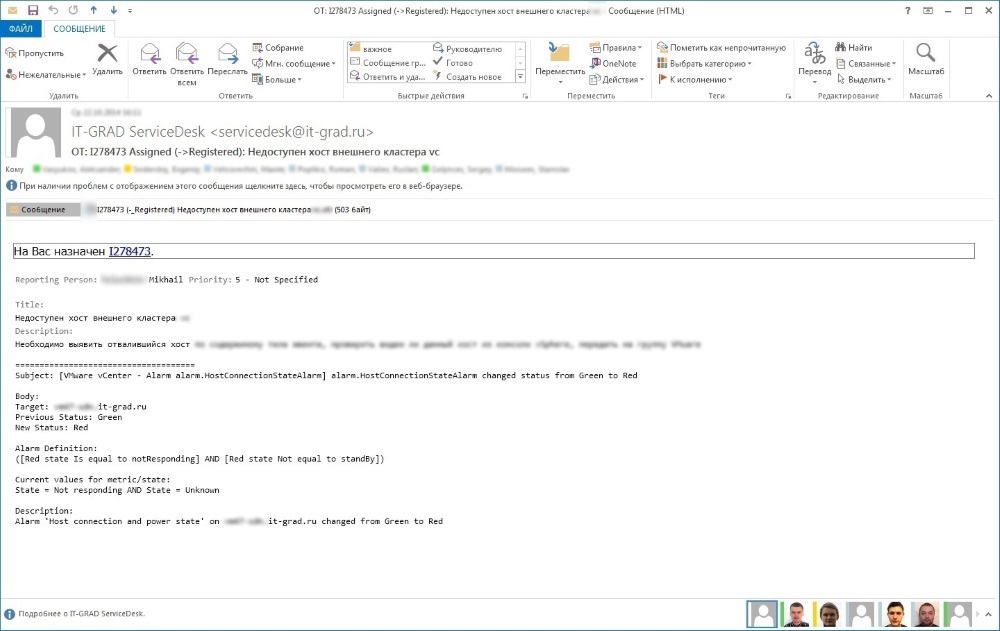This screenshot has height=631, width=1000.
Task: Open the Zoom (Масштаб) tool
Action: [x=926, y=58]
